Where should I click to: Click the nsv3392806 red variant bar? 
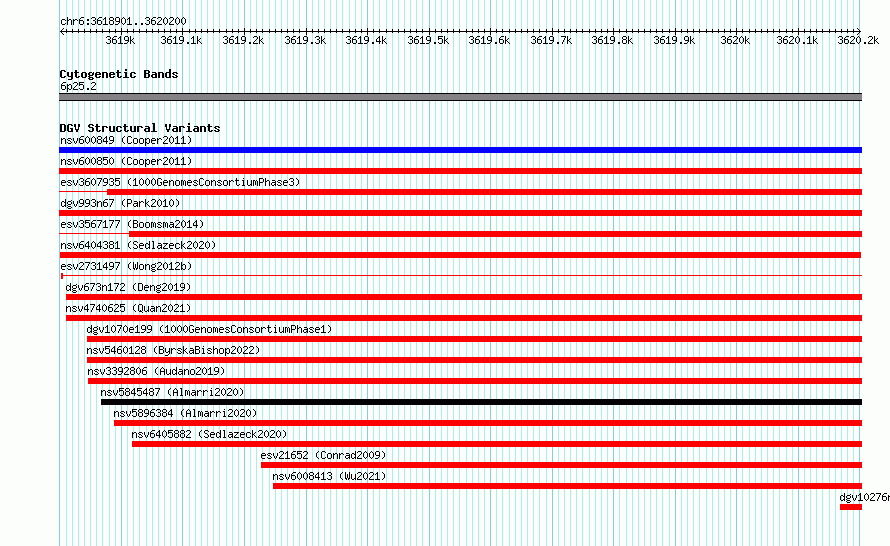475,381
